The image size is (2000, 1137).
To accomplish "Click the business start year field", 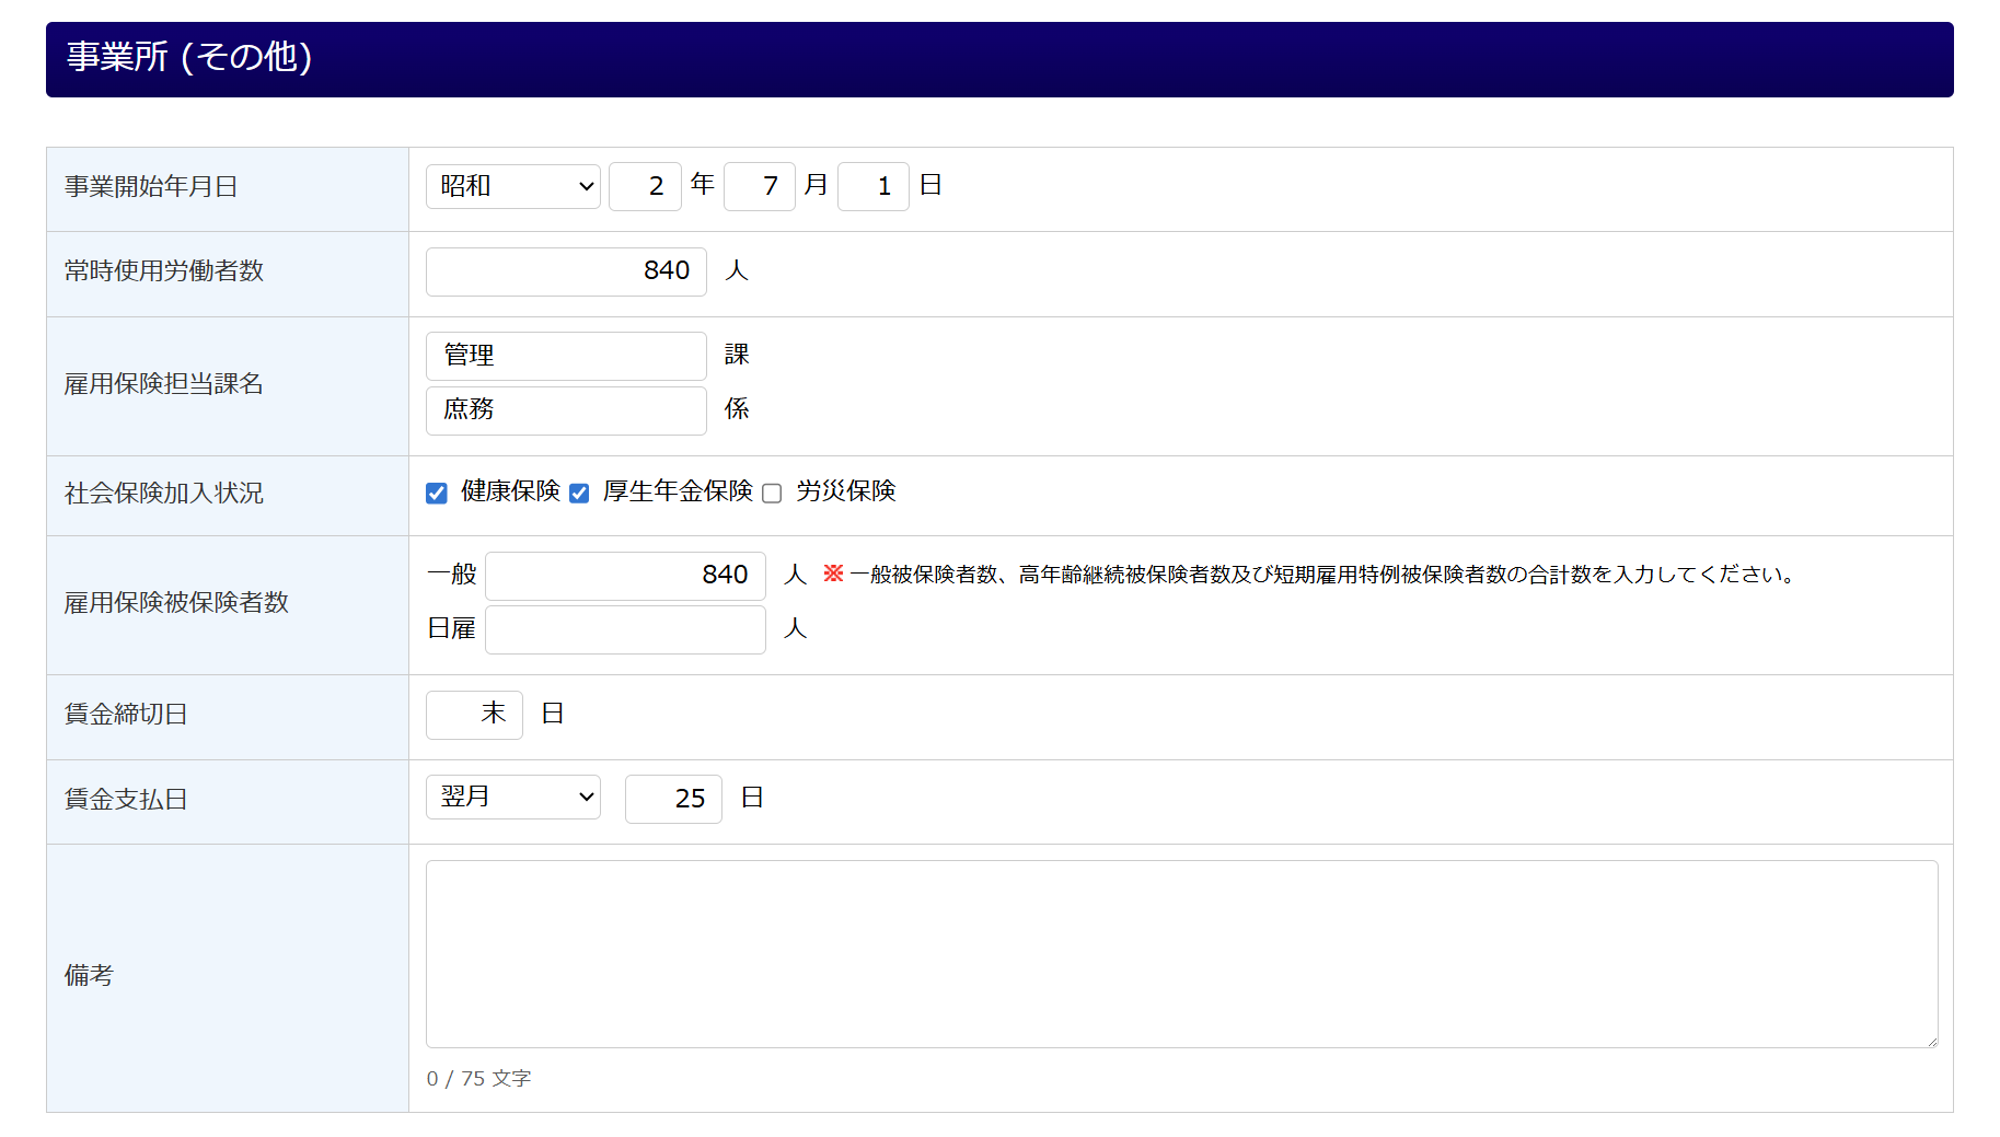I will [x=645, y=186].
